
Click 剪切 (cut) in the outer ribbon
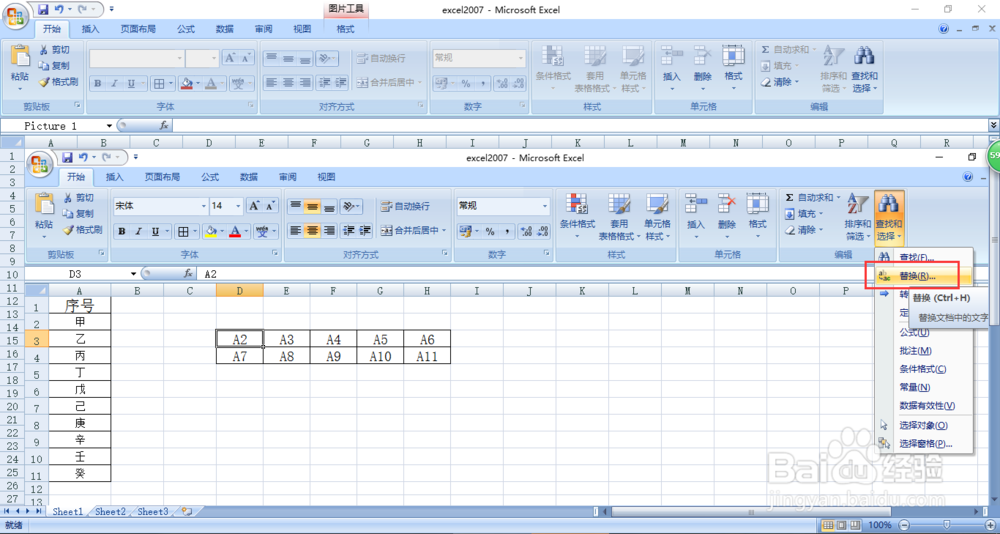click(55, 50)
